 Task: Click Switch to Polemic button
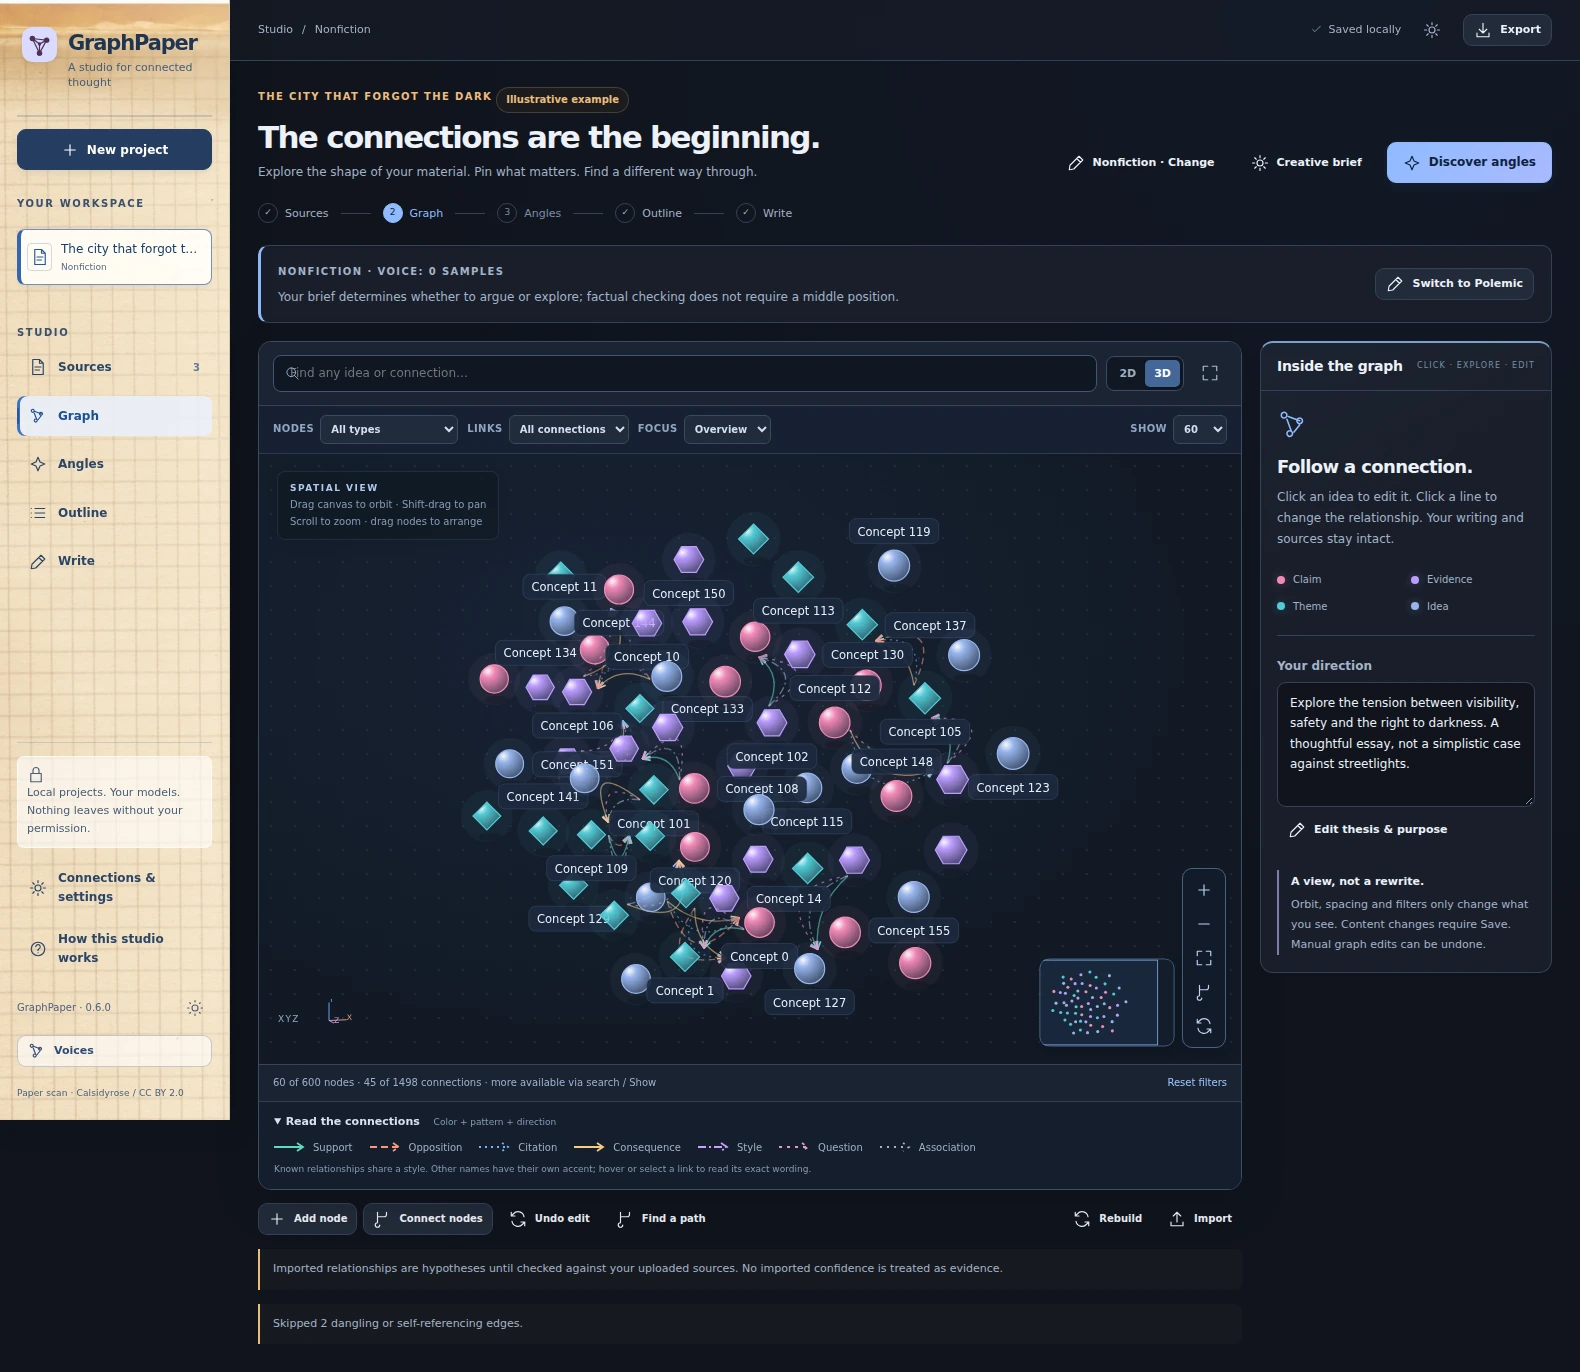tap(1454, 284)
